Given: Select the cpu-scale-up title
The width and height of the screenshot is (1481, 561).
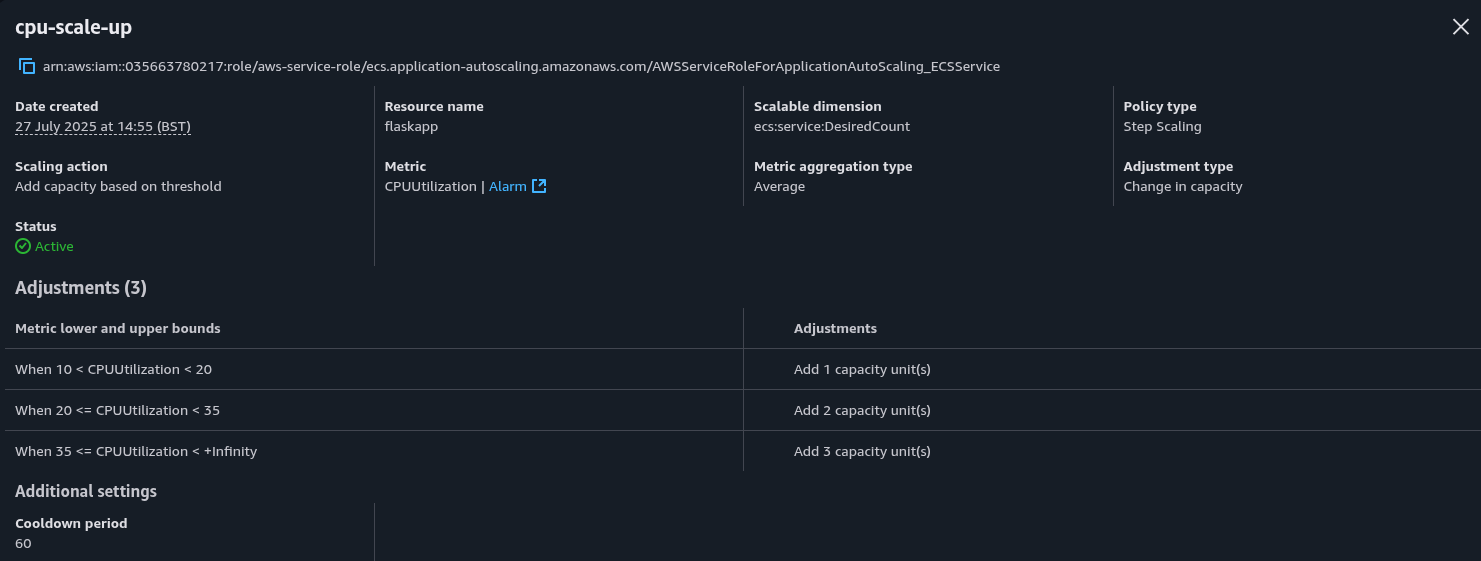Looking at the screenshot, I should coord(73,27).
